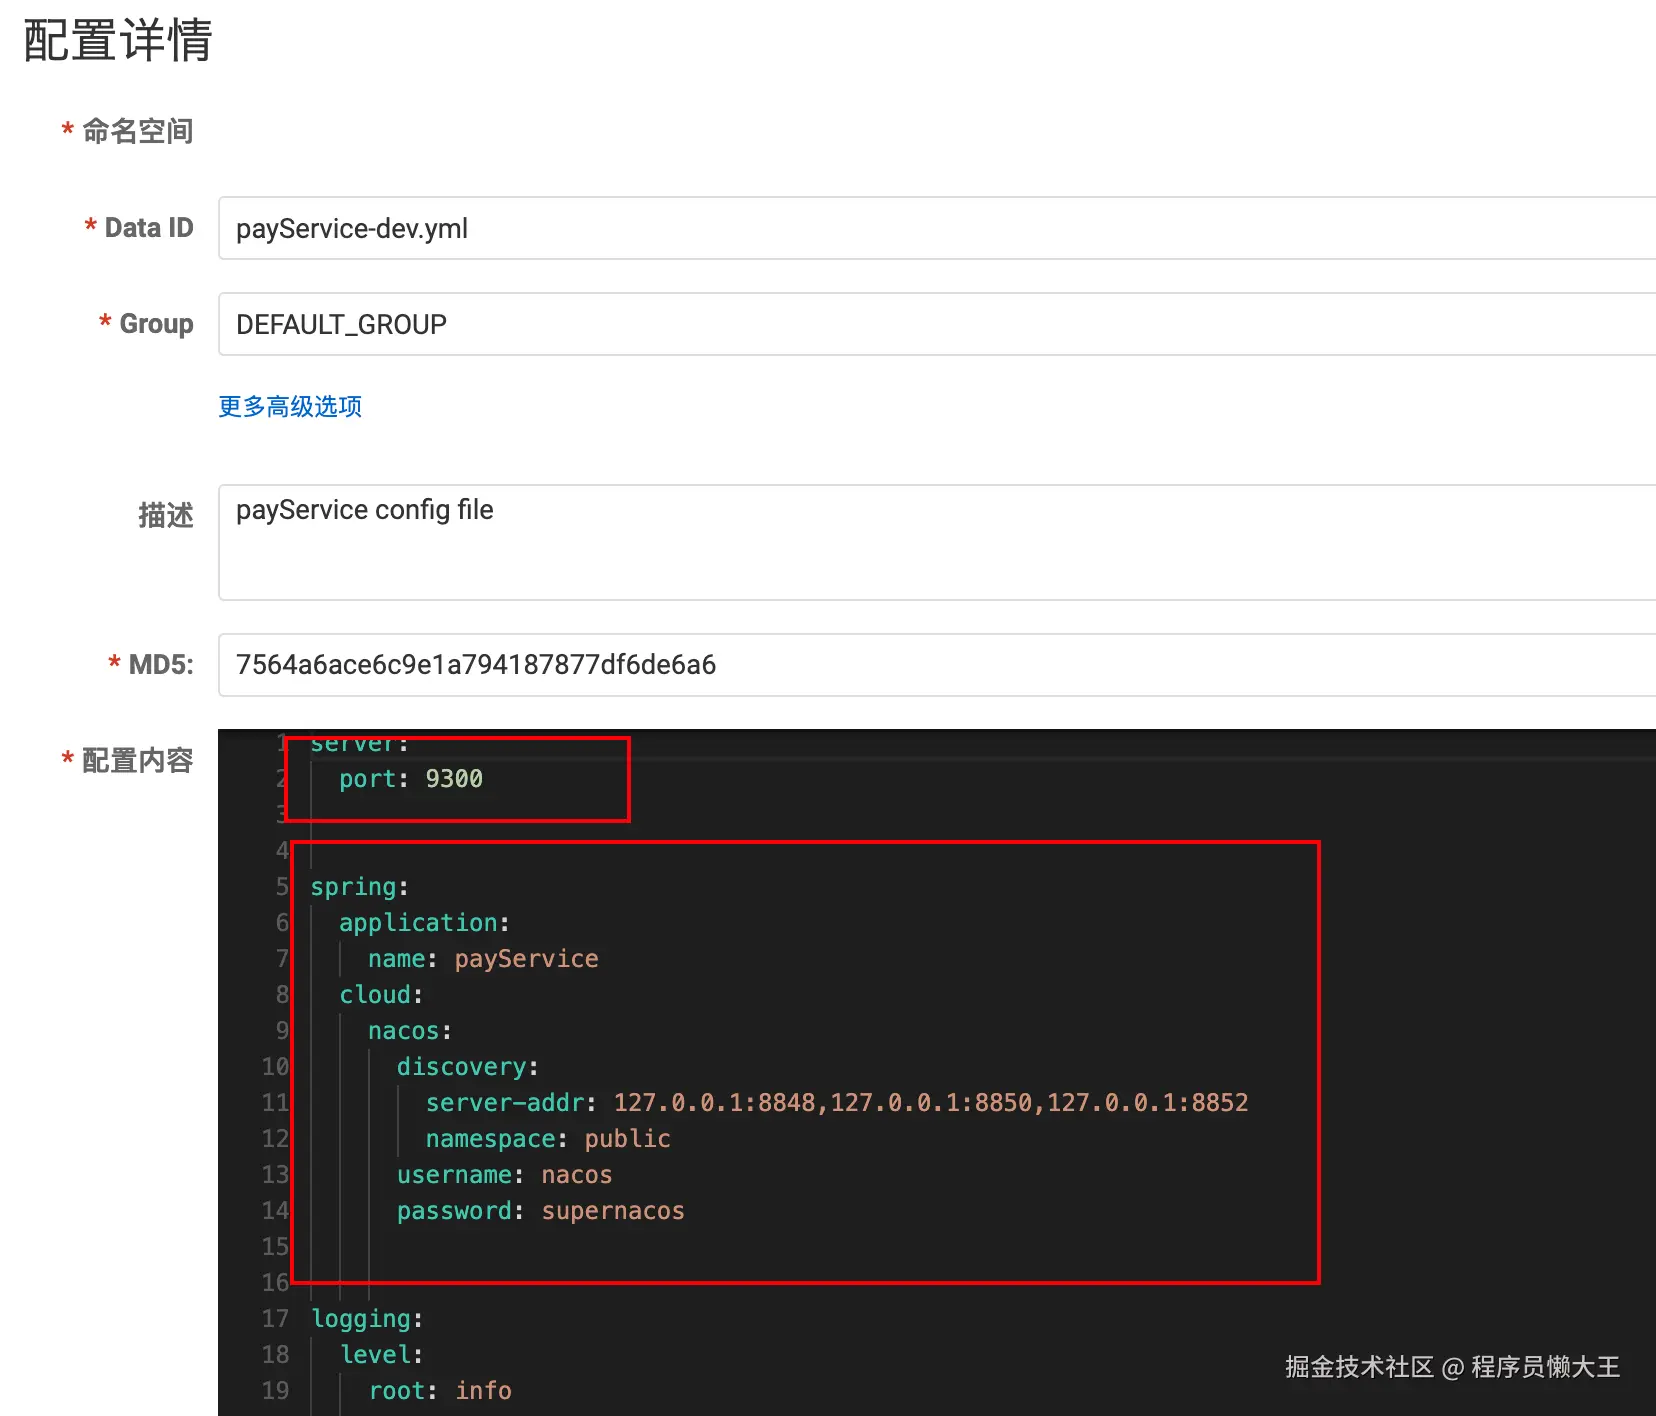Click the Data ID field containing payService-dev.yml
This screenshot has height=1416, width=1656.
(937, 228)
